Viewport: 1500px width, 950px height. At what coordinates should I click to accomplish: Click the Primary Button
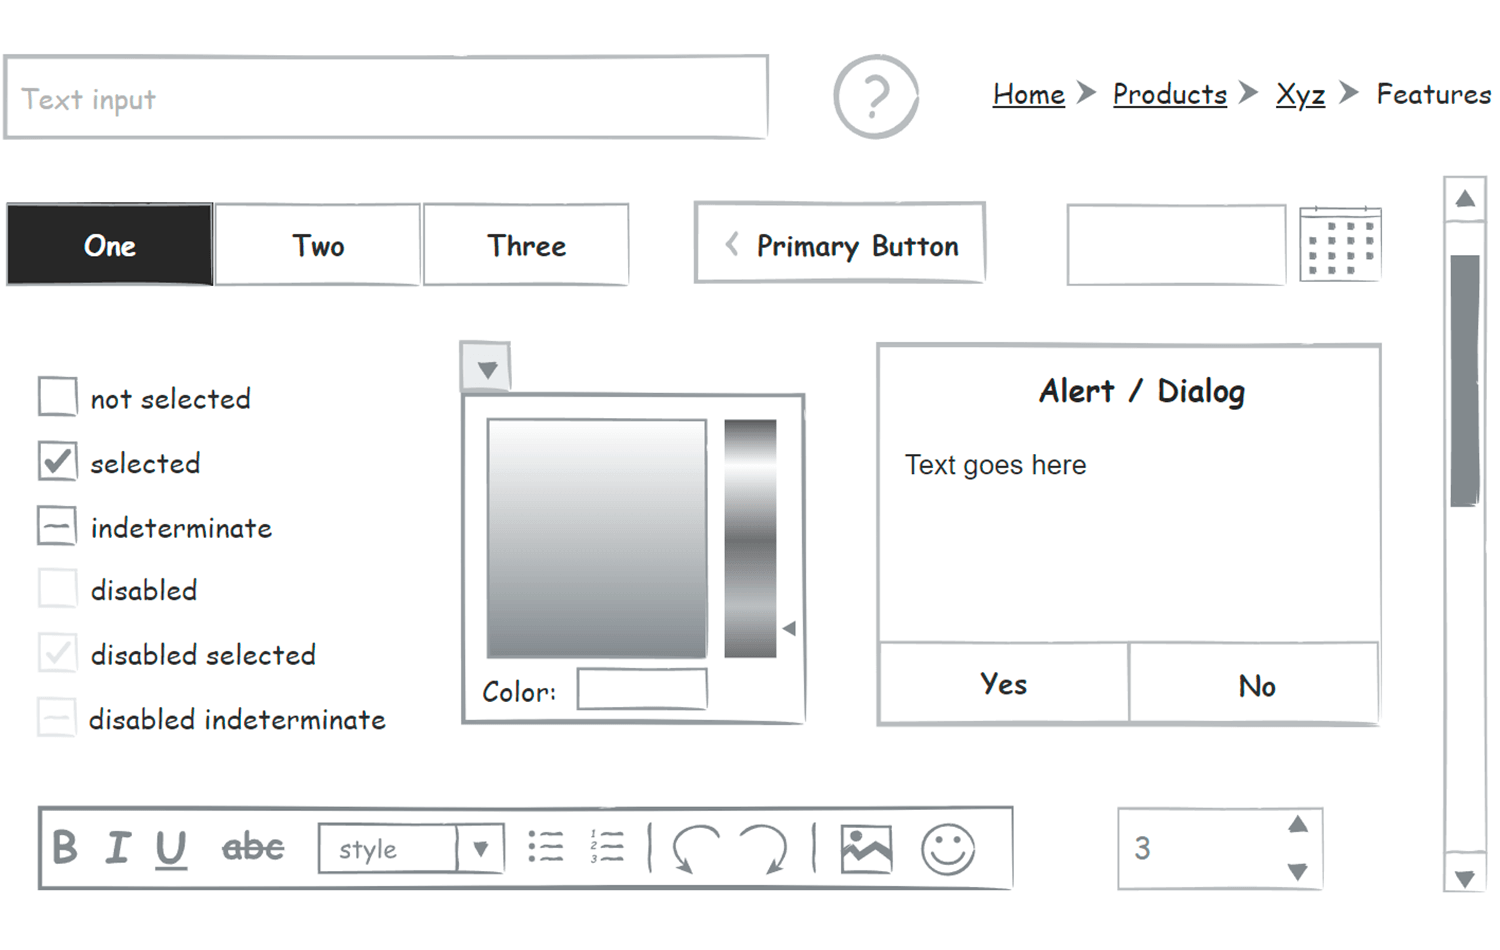pyautogui.click(x=840, y=243)
